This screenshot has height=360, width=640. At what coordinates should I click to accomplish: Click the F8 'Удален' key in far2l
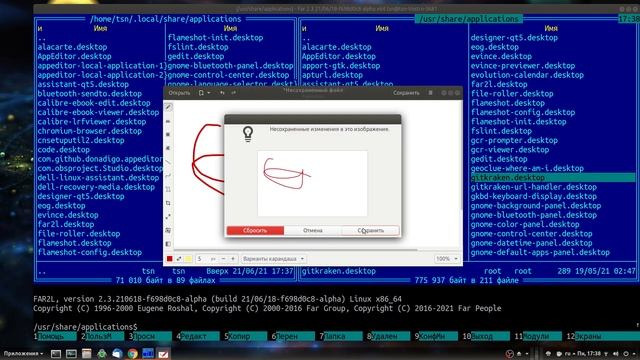coord(390,336)
